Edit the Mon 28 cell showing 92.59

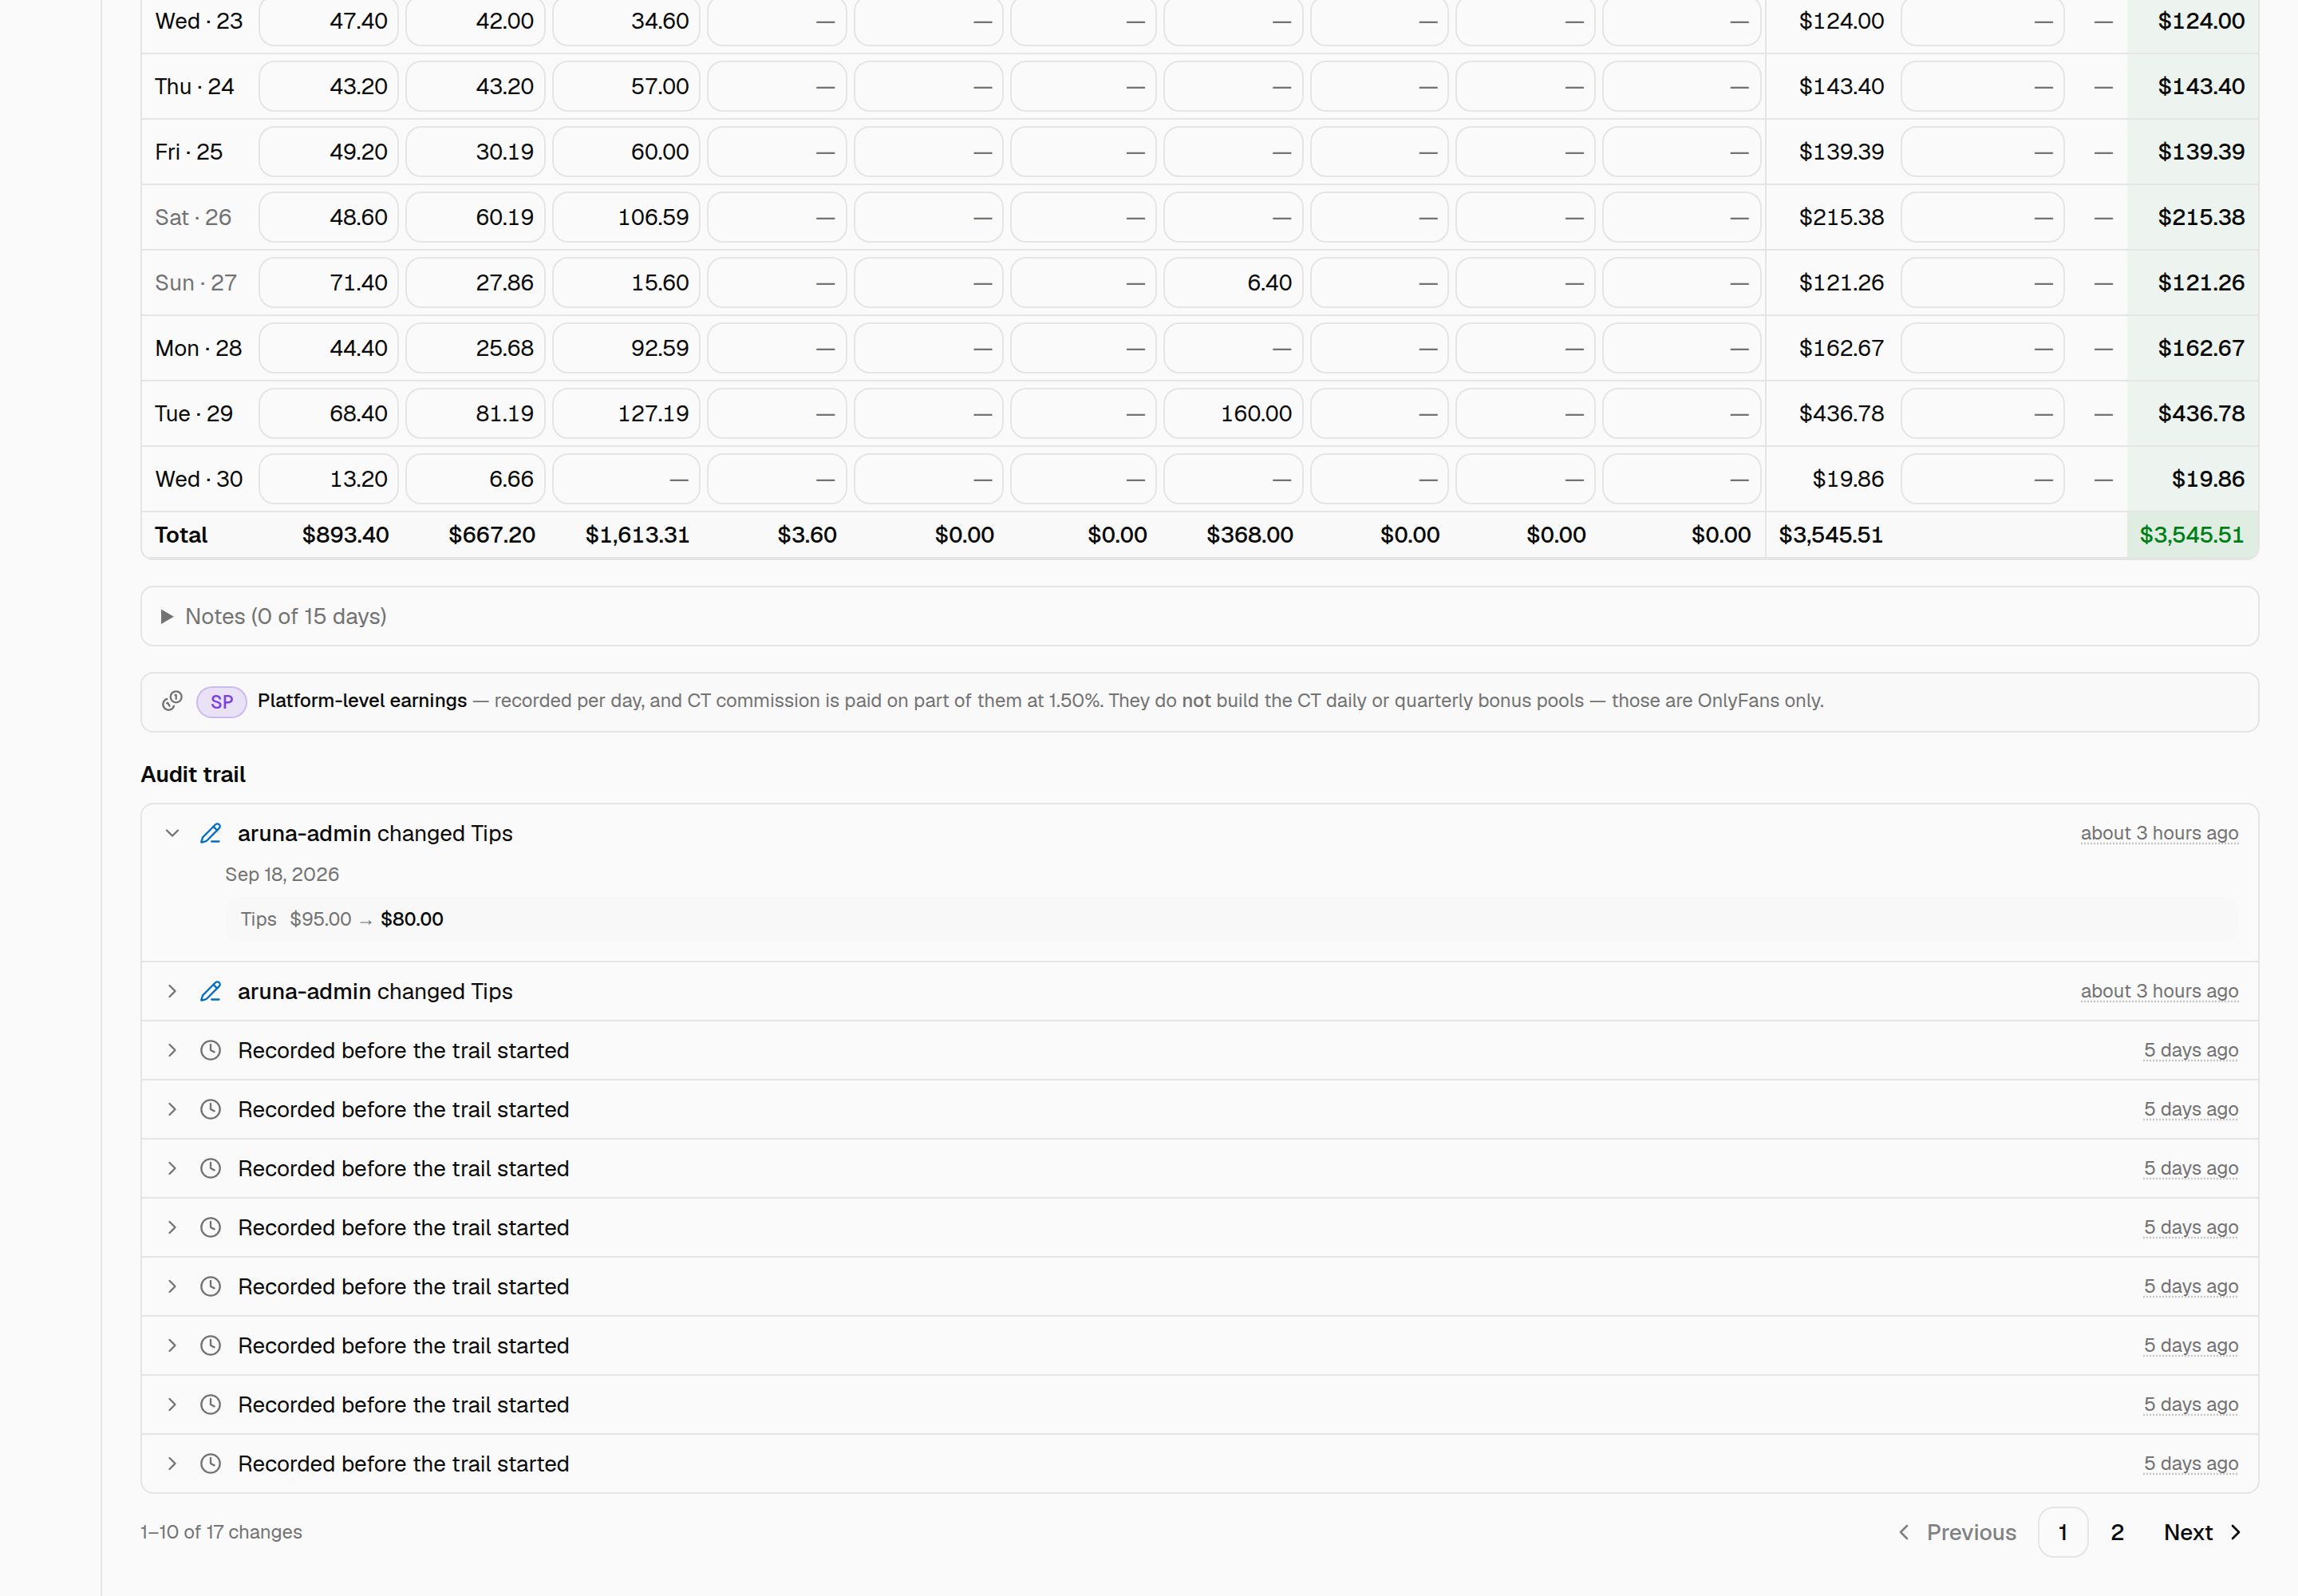click(626, 349)
